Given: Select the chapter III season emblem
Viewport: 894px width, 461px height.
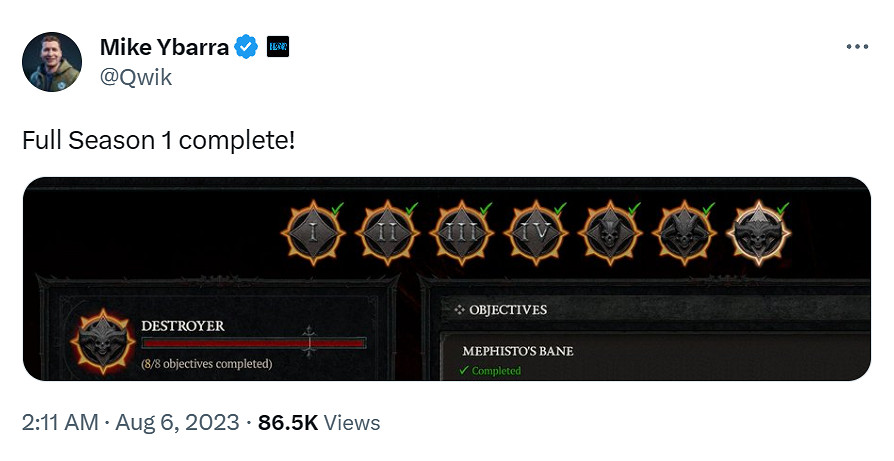Looking at the screenshot, I should click(460, 234).
